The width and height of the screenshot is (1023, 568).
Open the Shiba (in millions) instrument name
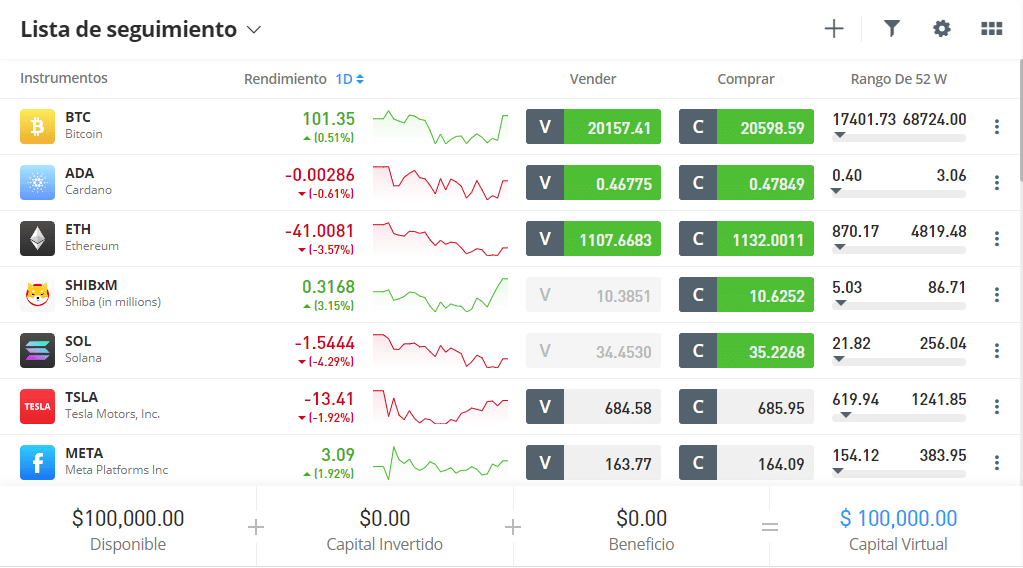(113, 302)
